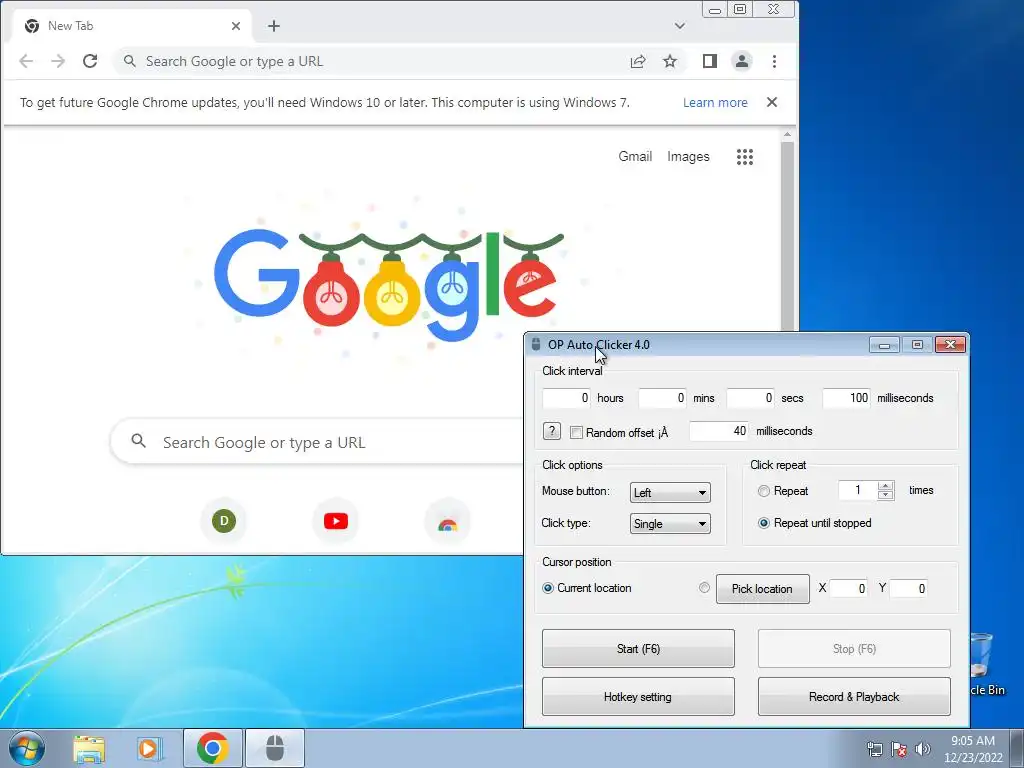1024x768 pixels.
Task: Click the random offset 40 milliseconds field
Action: coord(718,431)
